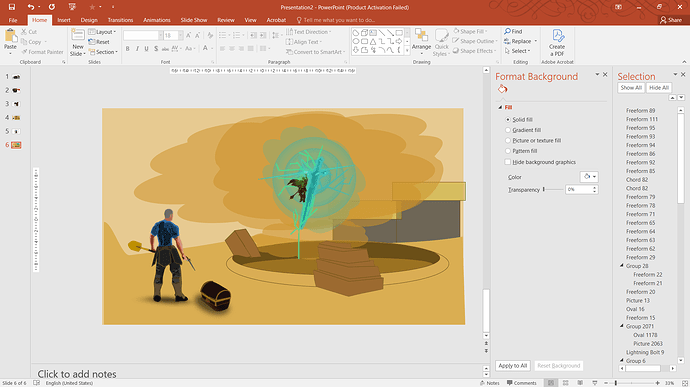The image size is (690, 387).
Task: Open Quick Styles gallery
Action: click(441, 43)
